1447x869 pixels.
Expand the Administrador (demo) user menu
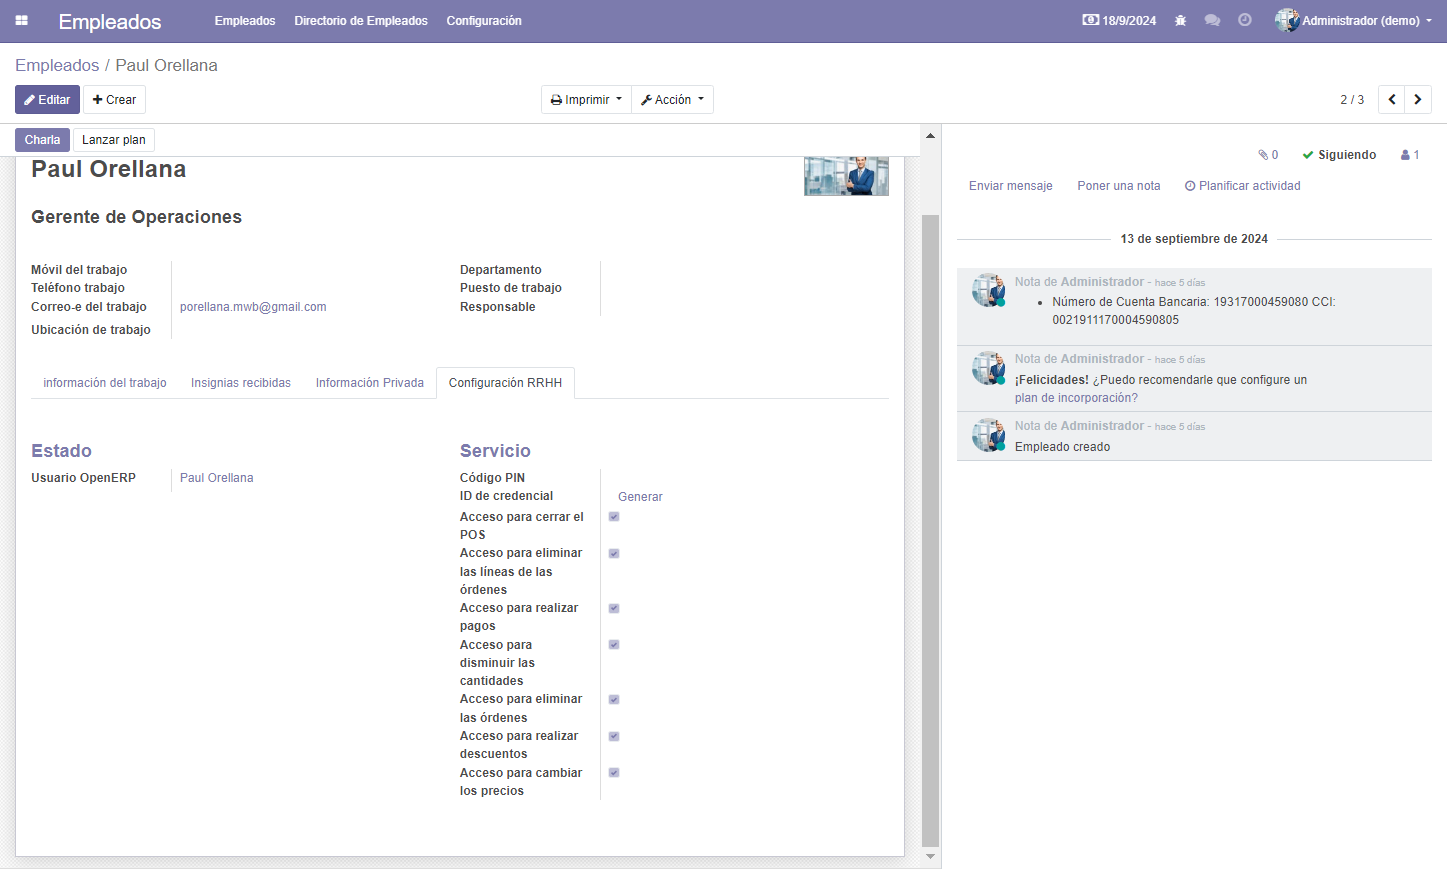pos(1353,20)
